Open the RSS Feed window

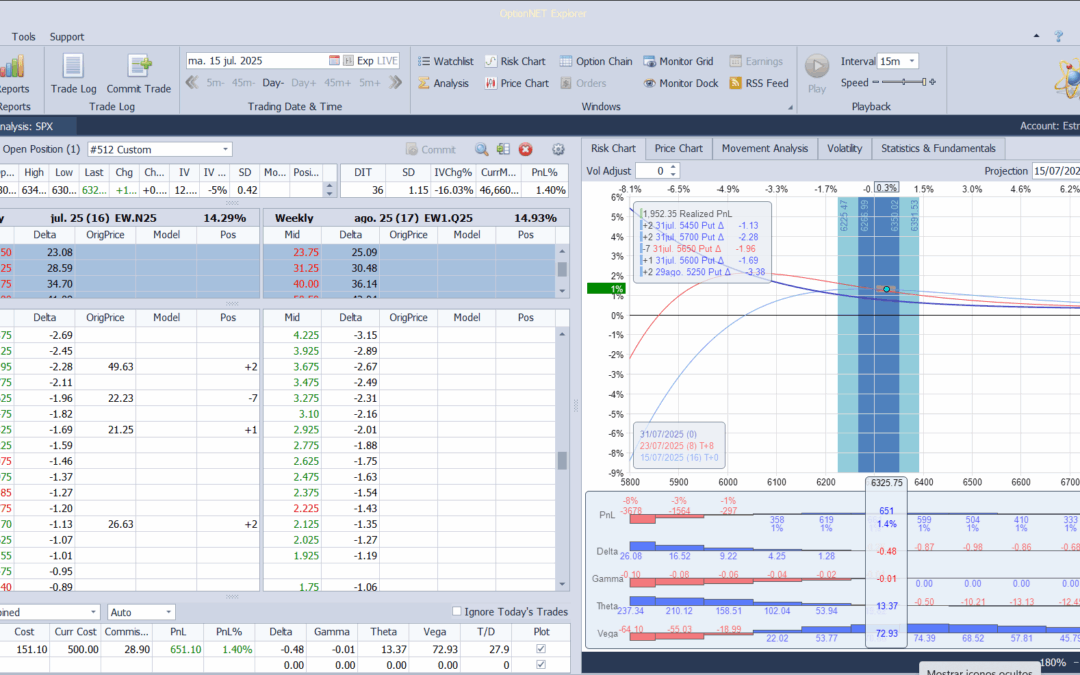pos(758,83)
